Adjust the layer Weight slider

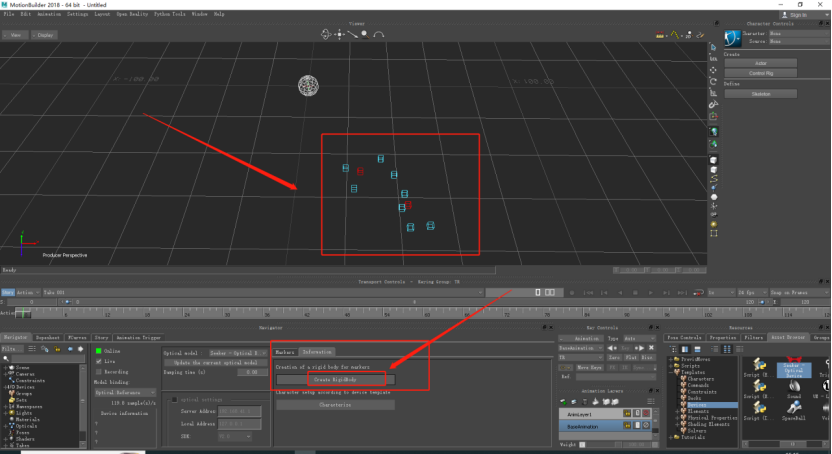point(600,444)
